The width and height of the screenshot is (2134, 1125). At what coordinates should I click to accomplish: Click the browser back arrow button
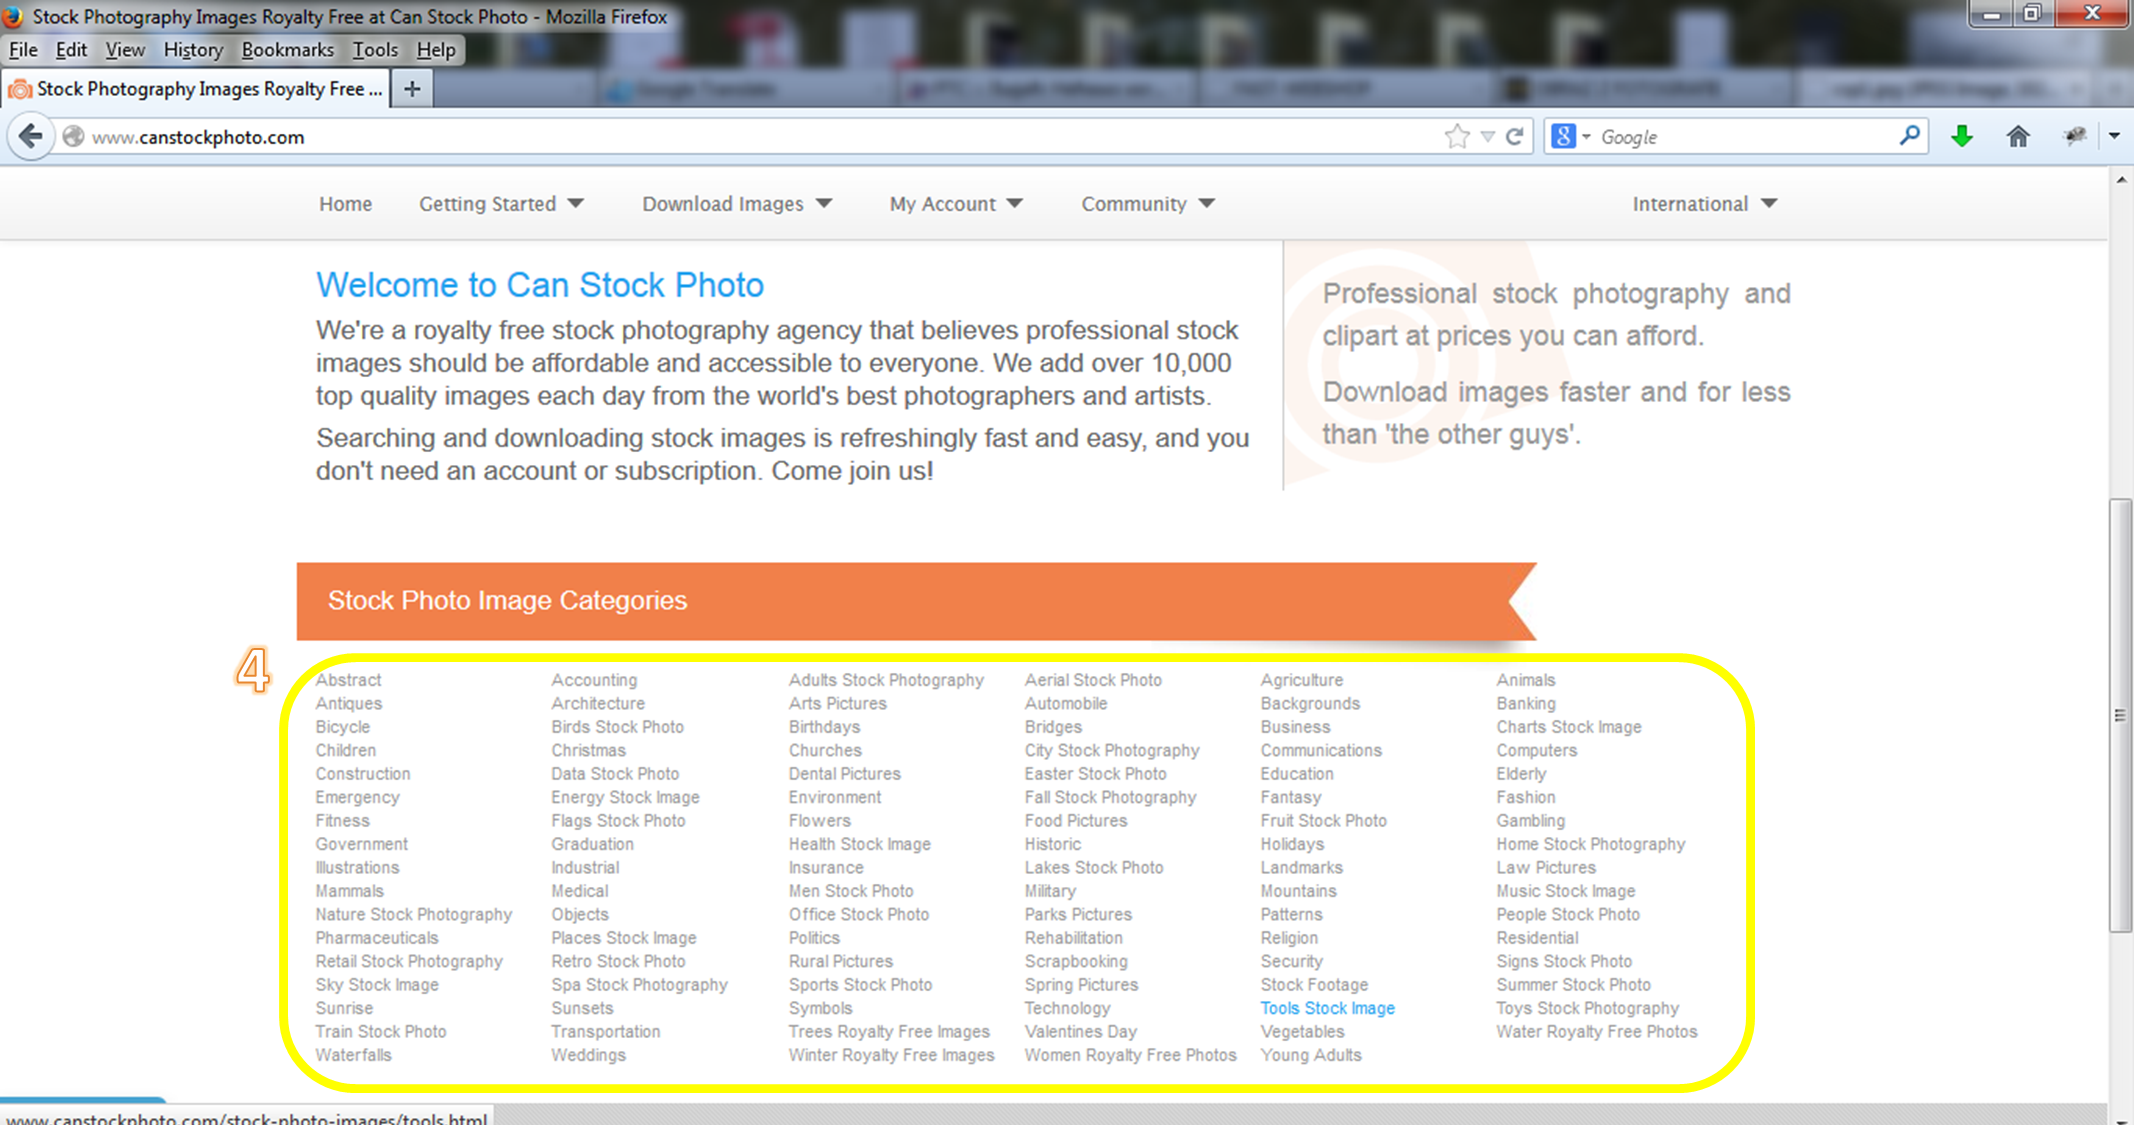pyautogui.click(x=30, y=136)
